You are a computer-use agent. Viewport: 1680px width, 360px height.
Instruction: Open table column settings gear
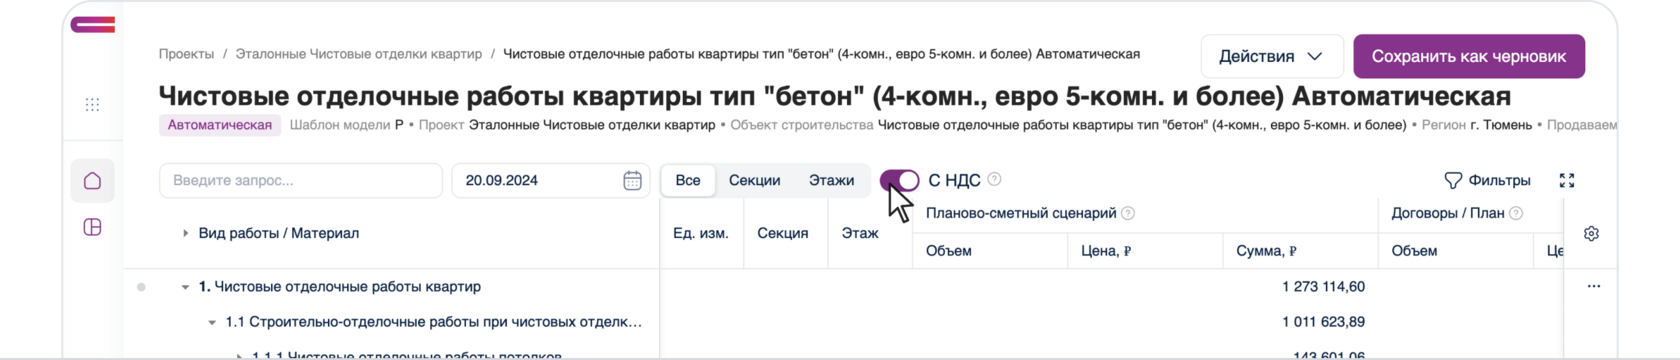coord(1591,233)
